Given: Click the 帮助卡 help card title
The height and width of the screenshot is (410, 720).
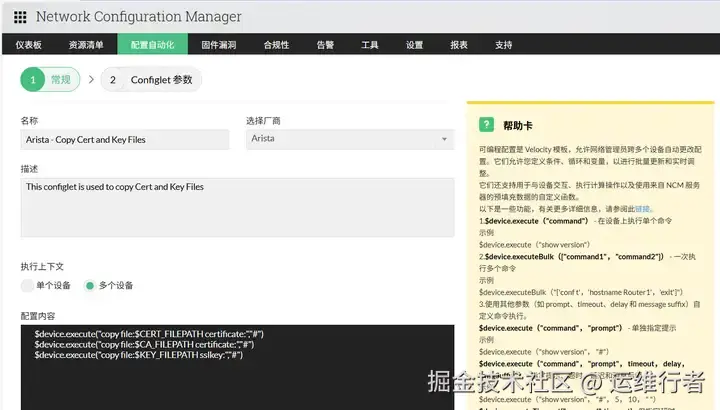Looking at the screenshot, I should pyautogui.click(x=518, y=126).
